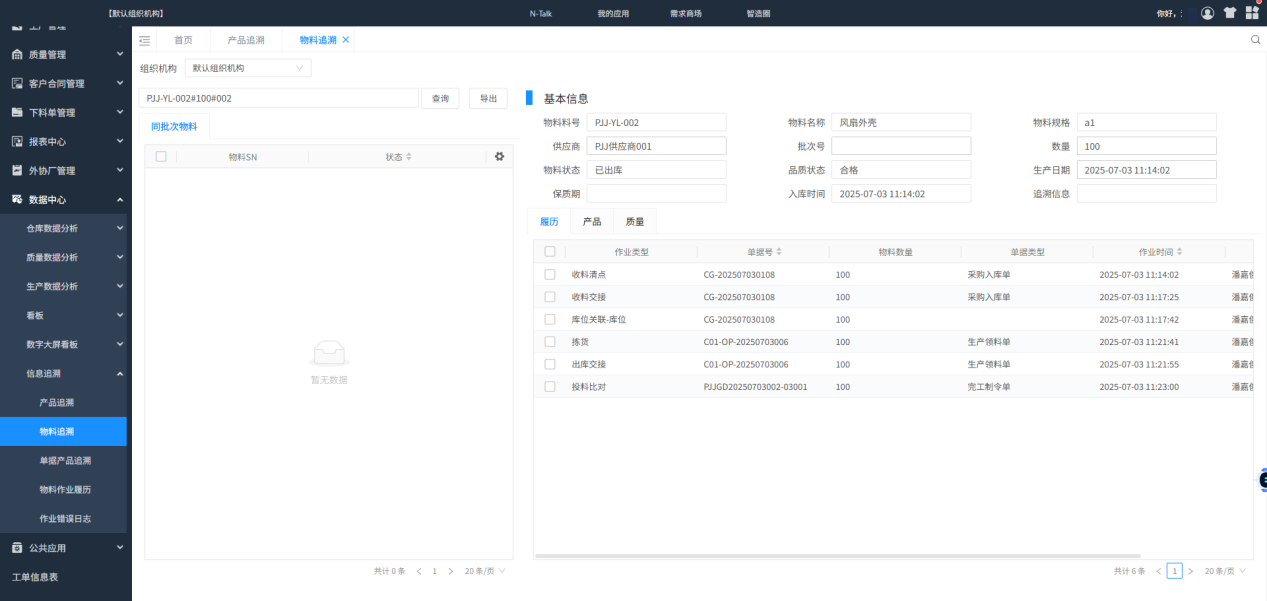Open the user account avatar icon
This screenshot has height=601, width=1267.
click(x=1205, y=13)
